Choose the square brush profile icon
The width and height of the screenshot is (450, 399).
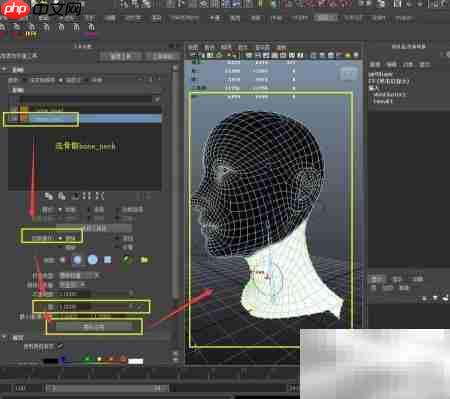(108, 260)
